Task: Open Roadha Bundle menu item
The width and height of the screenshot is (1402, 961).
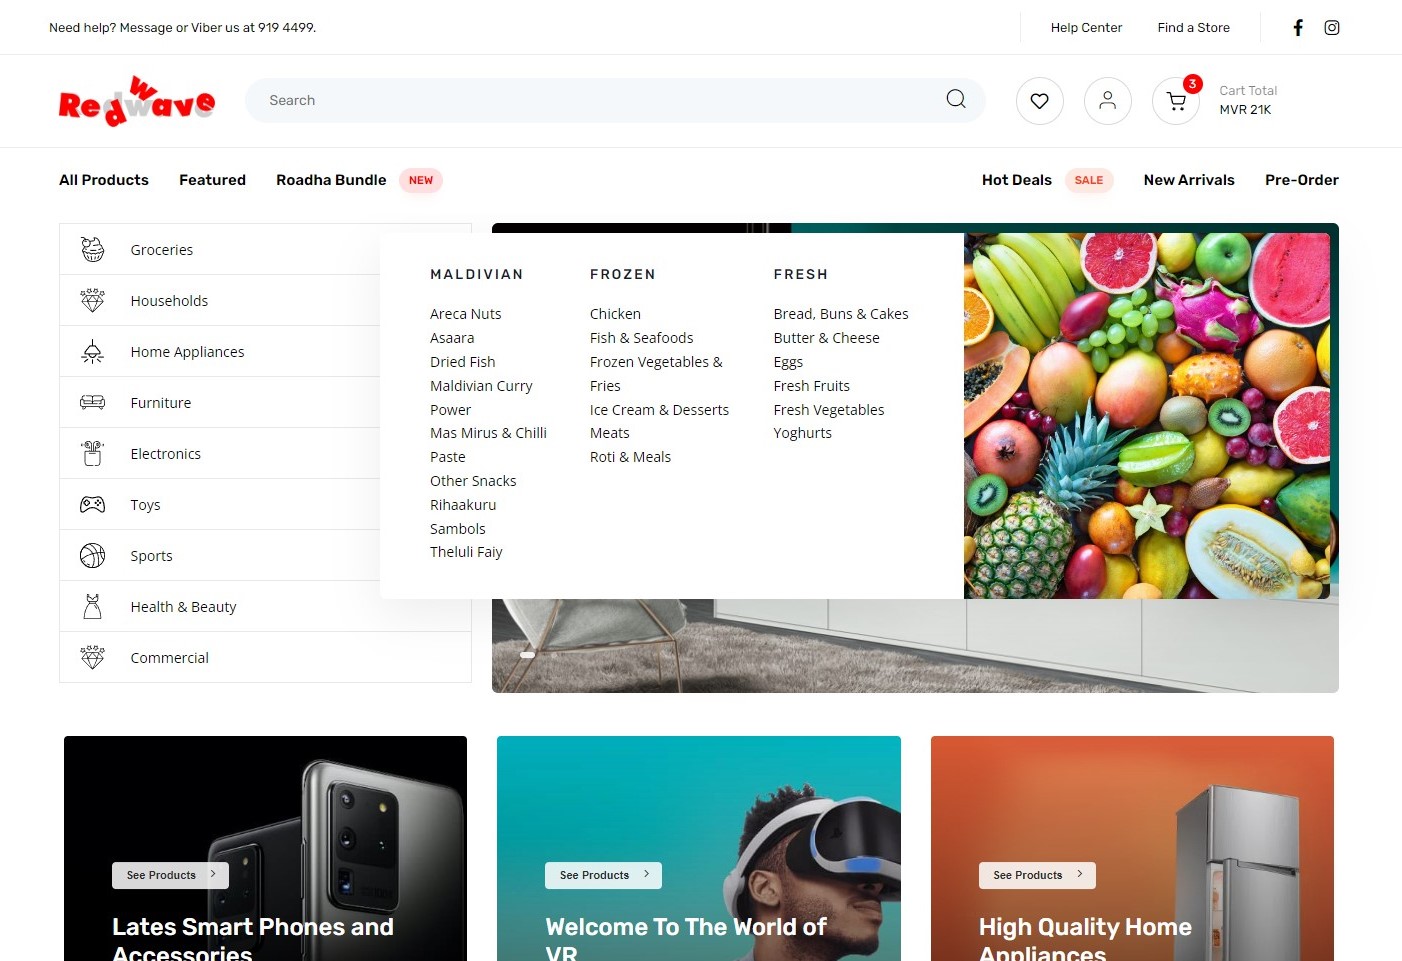Action: coord(331,180)
